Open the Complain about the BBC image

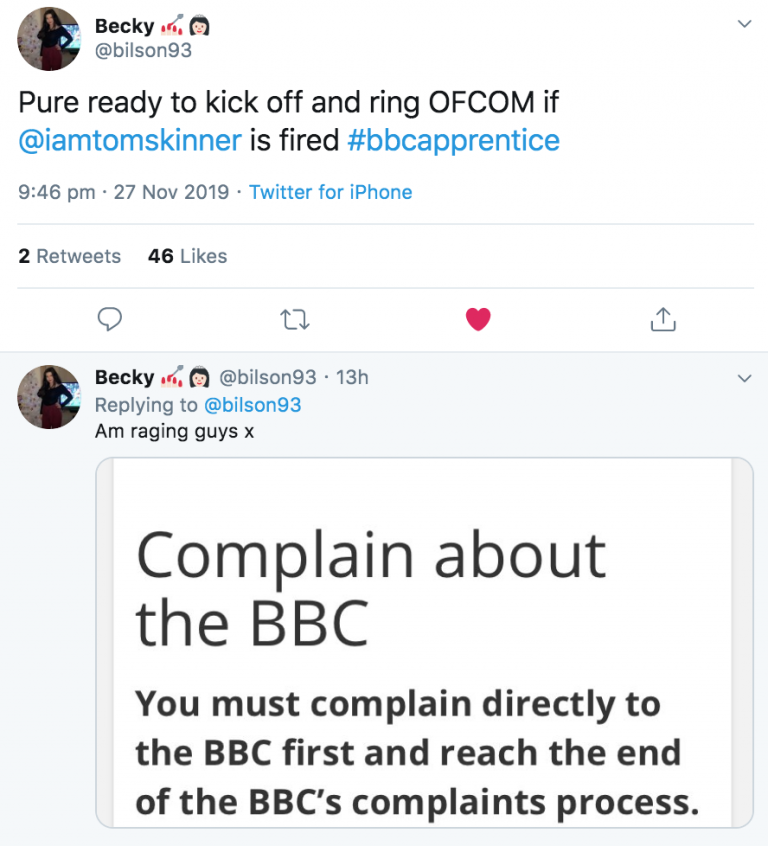coord(424,642)
